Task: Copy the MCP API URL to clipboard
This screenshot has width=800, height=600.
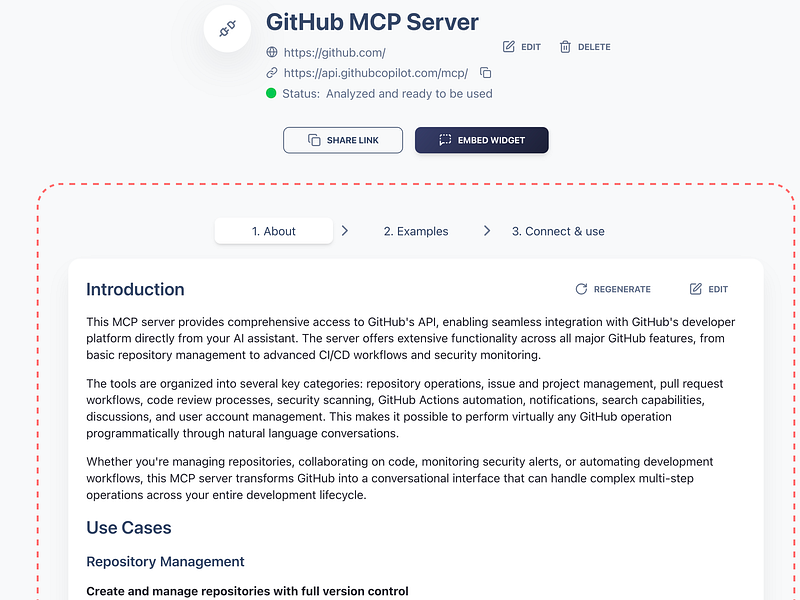Action: [x=485, y=73]
